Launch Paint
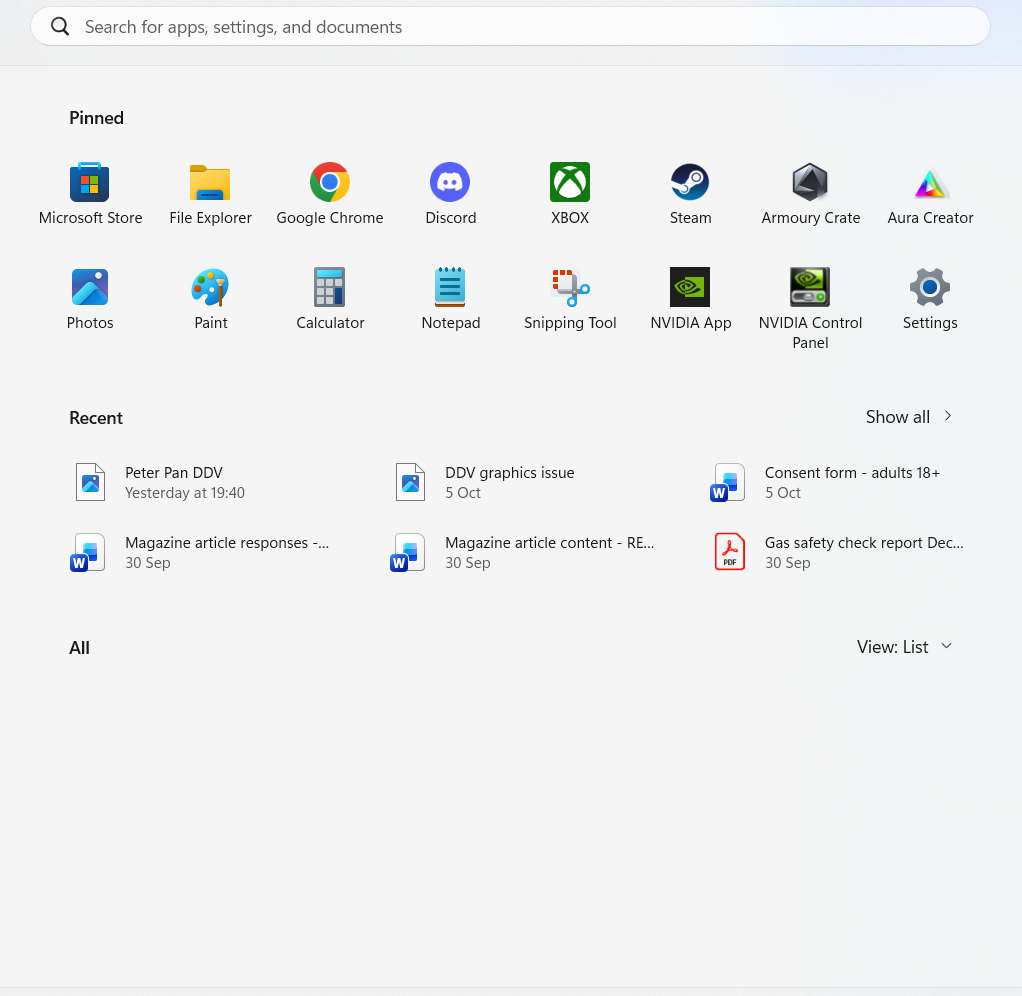Viewport: 1022px width, 996px height. pyautogui.click(x=210, y=299)
